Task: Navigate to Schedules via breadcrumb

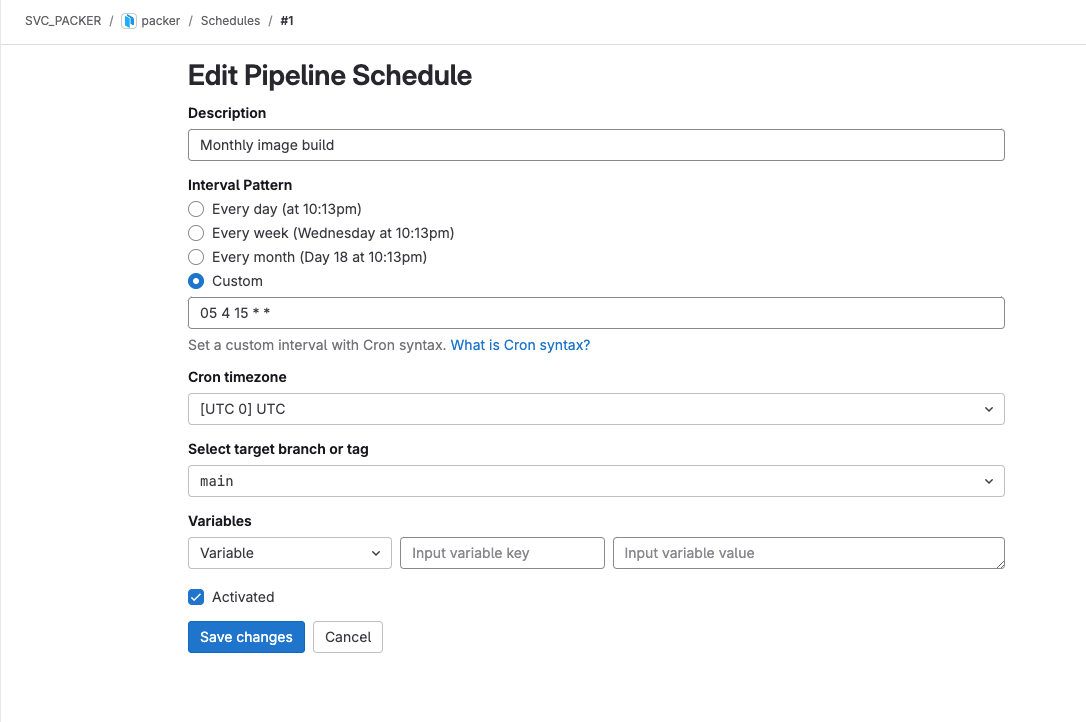Action: coord(230,20)
